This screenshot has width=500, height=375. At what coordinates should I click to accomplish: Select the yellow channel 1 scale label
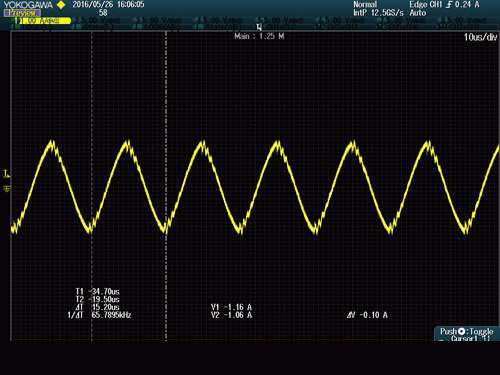pyautogui.click(x=43, y=21)
